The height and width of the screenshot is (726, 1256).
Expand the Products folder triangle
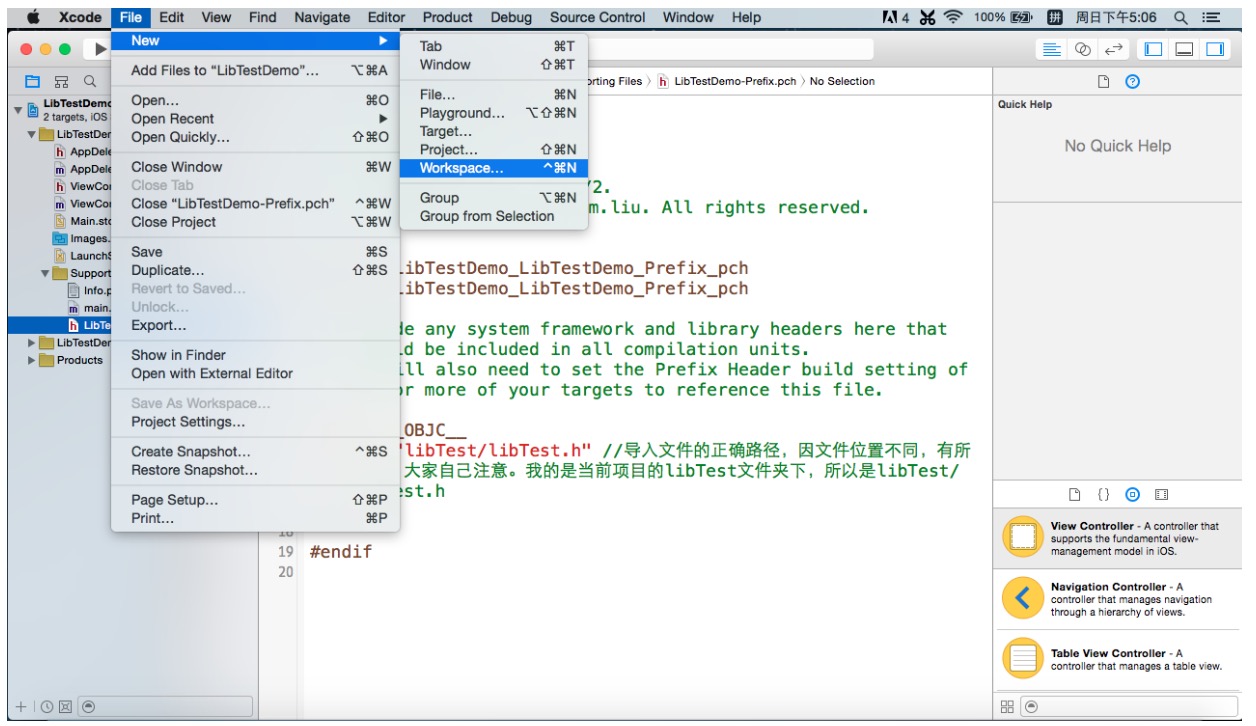click(x=31, y=360)
